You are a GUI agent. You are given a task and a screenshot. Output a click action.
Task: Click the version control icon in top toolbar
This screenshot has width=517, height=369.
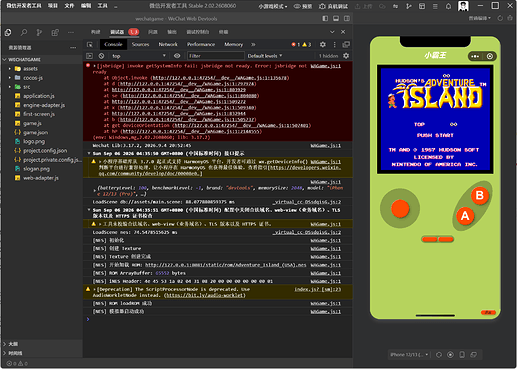coord(409,6)
